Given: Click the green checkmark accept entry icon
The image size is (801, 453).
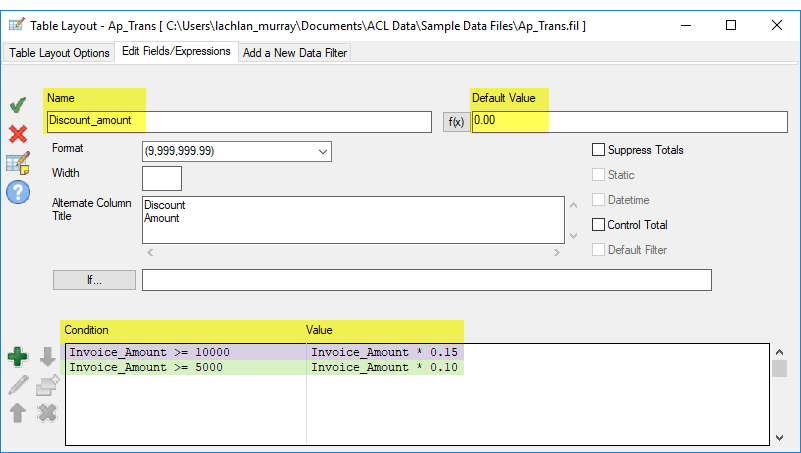Looking at the screenshot, I should click(17, 105).
